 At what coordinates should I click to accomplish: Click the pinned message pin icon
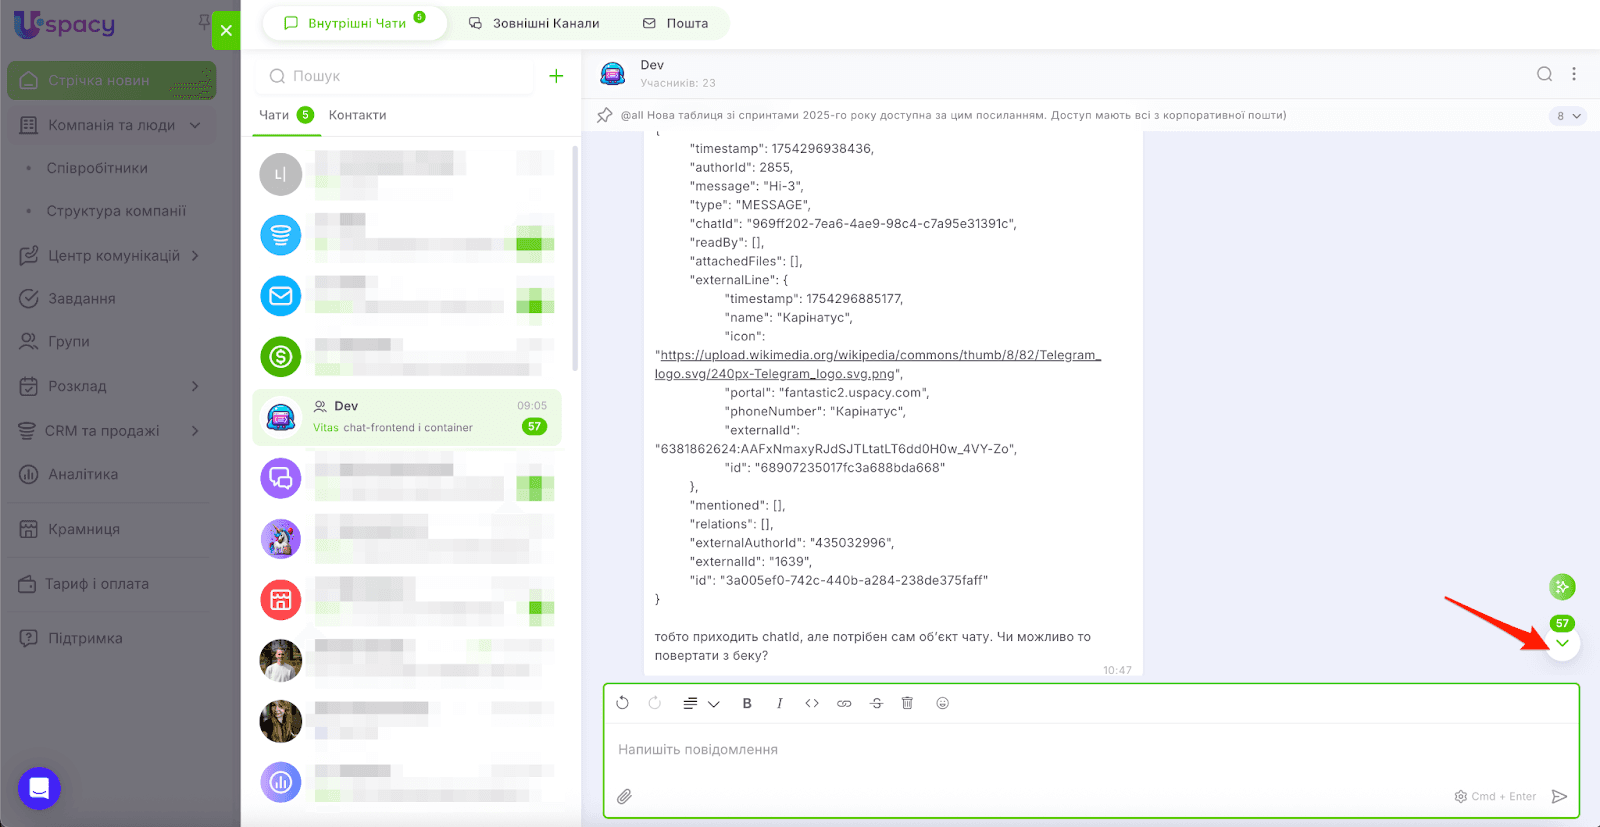[x=604, y=115]
